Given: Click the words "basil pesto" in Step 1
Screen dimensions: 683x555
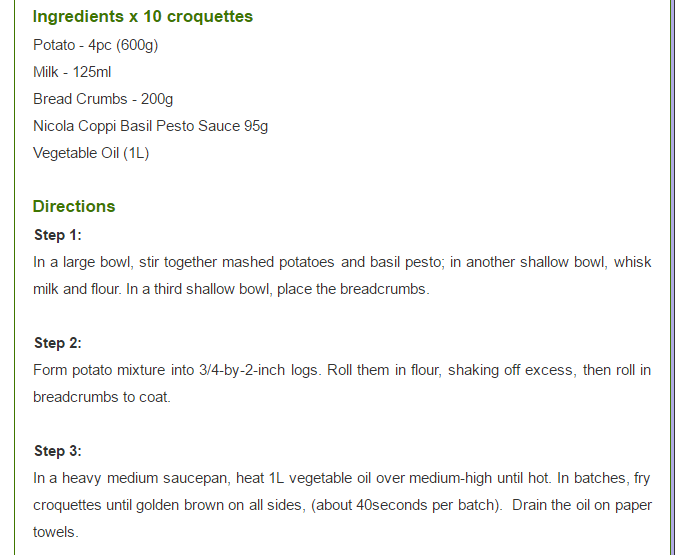Looking at the screenshot, I should pyautogui.click(x=404, y=262).
